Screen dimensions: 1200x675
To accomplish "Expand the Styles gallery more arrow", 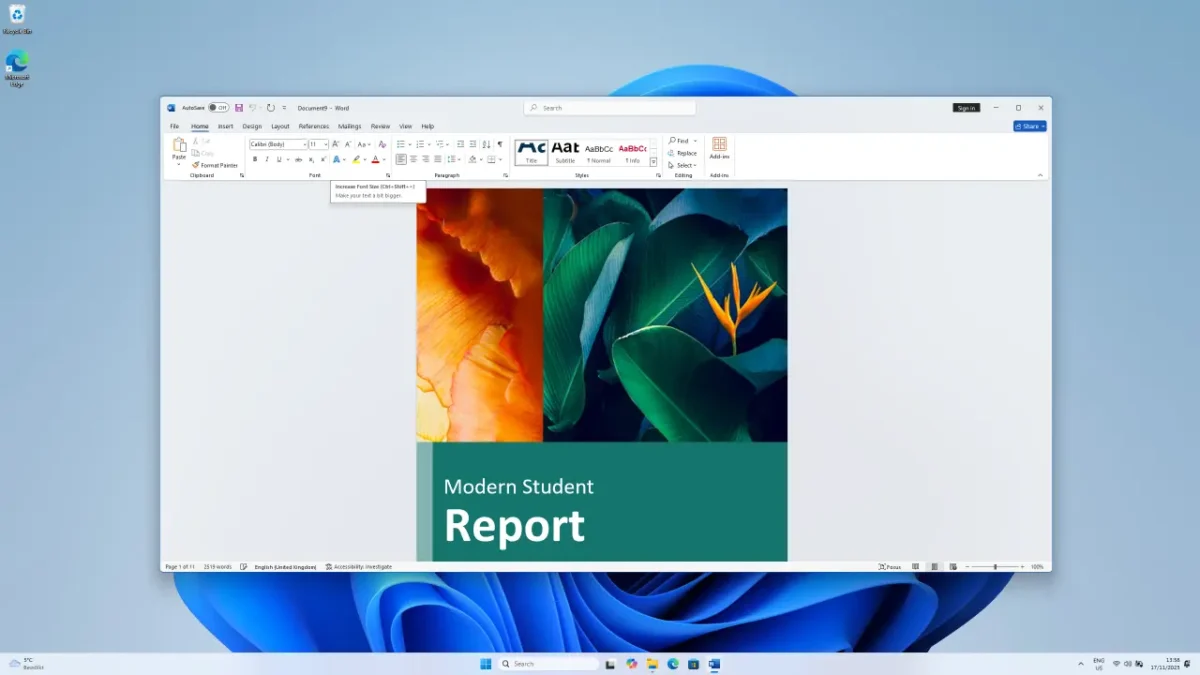I will point(653,162).
